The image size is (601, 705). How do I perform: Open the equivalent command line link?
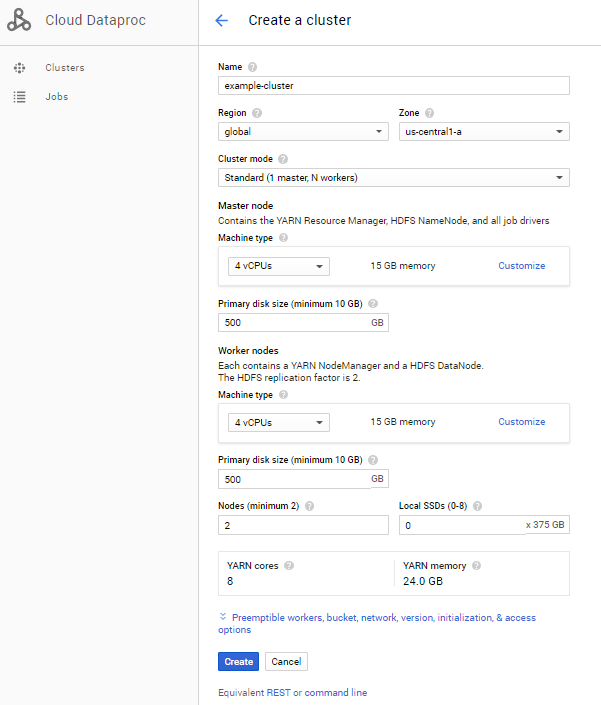point(336,692)
